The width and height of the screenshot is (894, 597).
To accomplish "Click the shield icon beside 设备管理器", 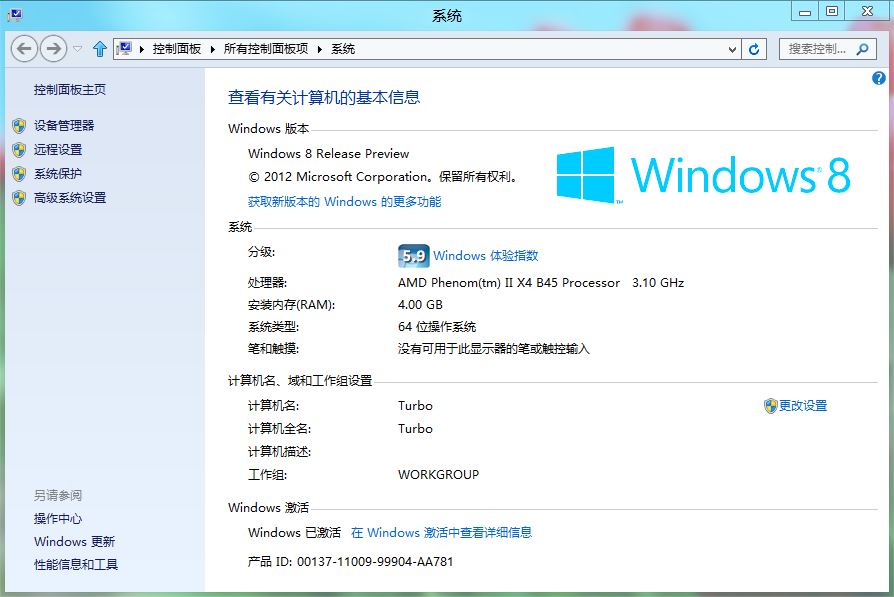I will pyautogui.click(x=19, y=125).
